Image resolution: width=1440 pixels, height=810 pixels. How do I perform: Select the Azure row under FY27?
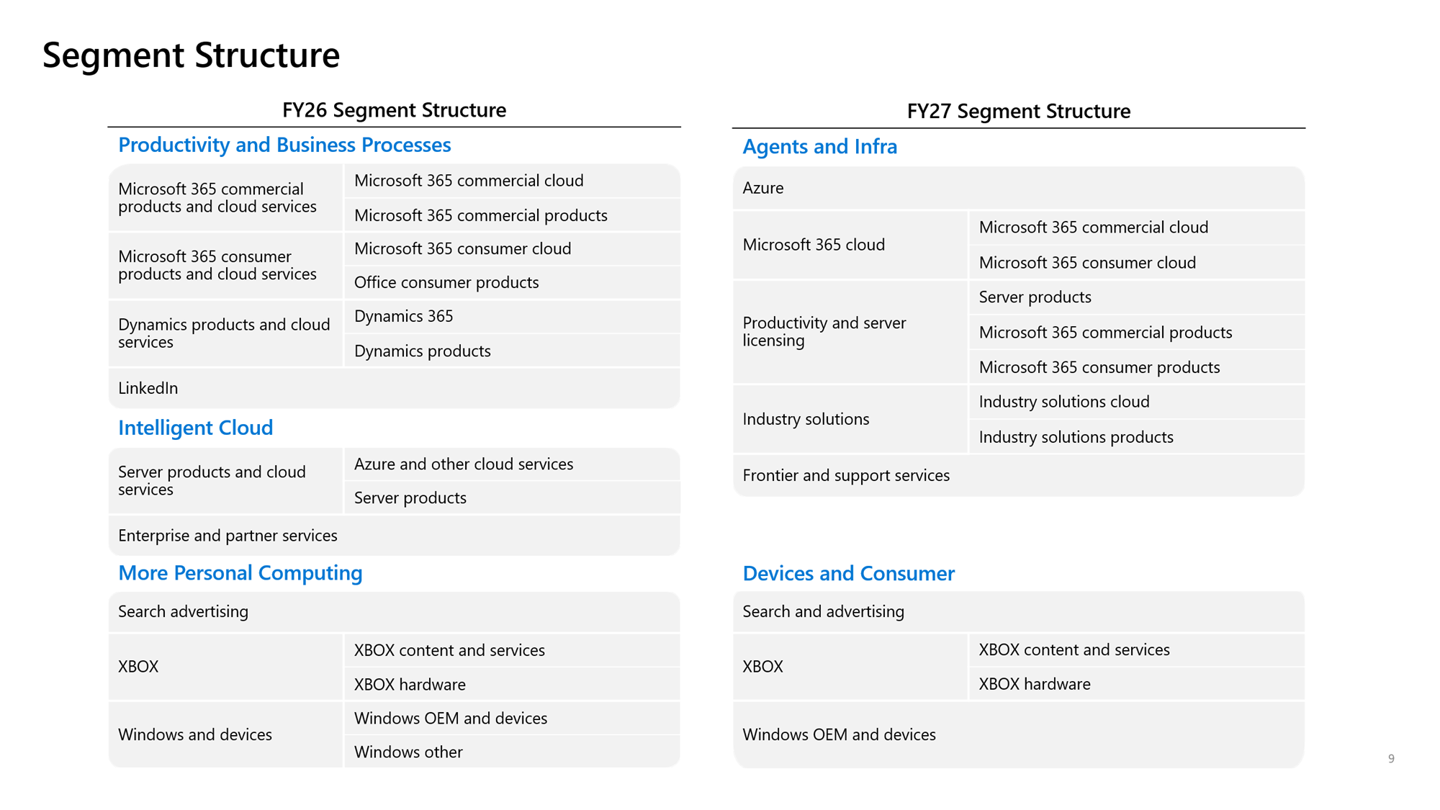point(1018,188)
